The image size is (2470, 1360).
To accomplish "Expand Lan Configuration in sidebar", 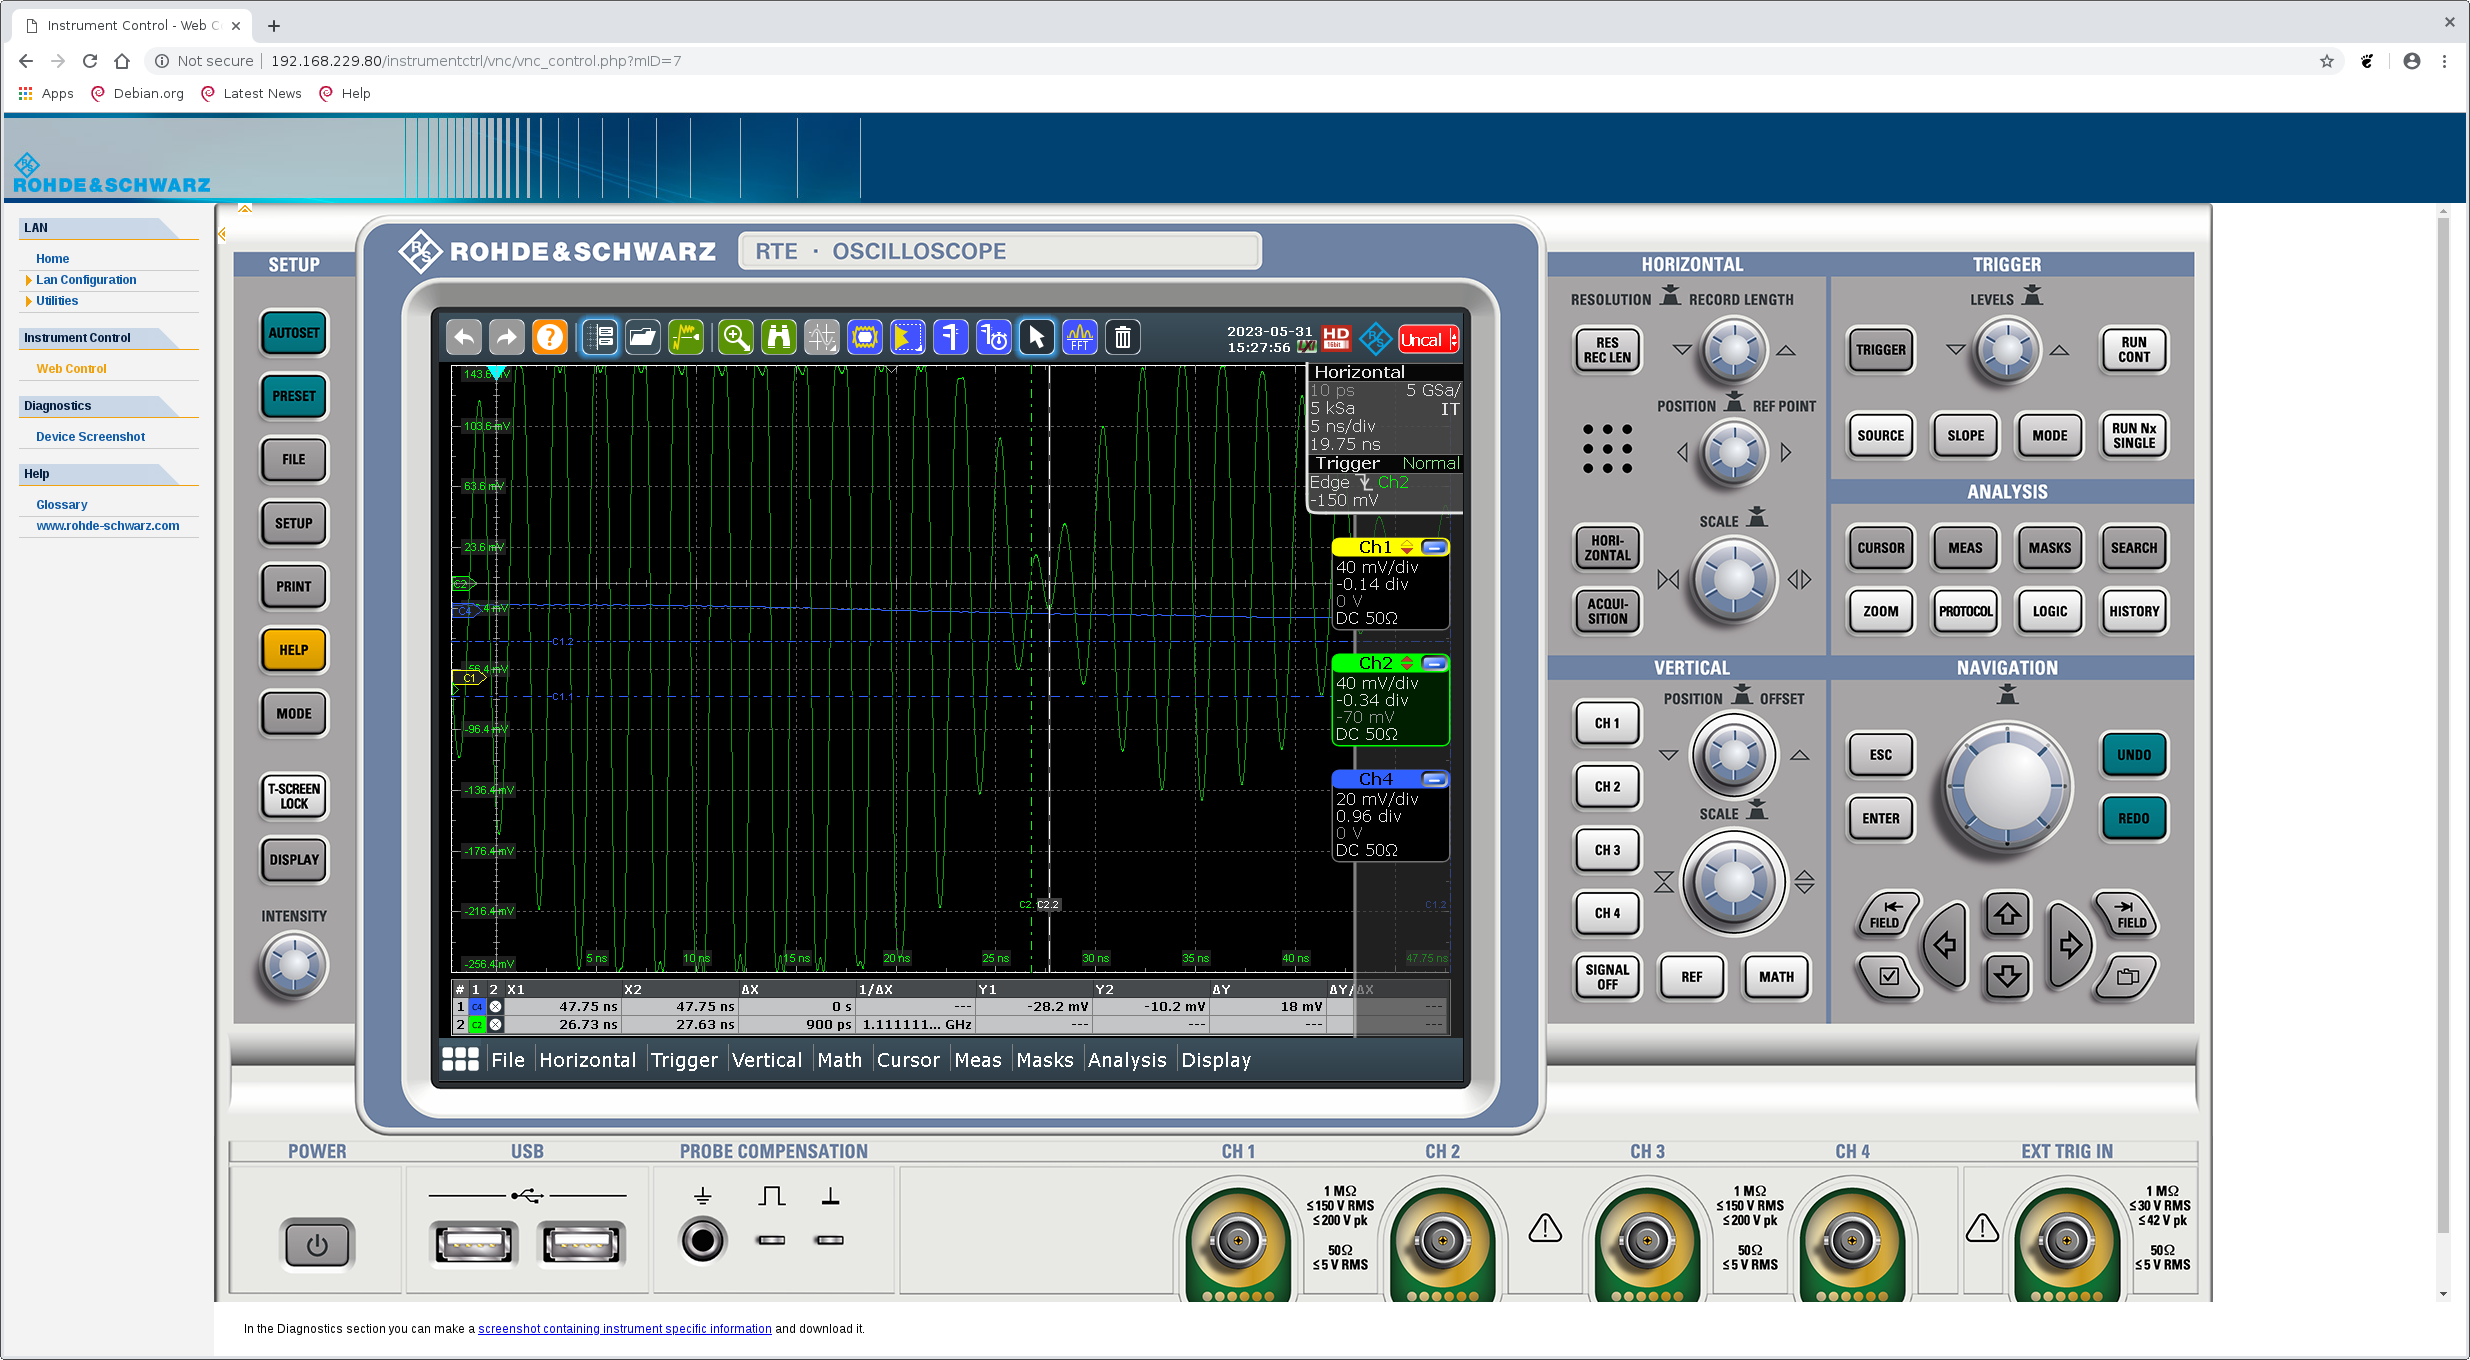I will tap(86, 280).
